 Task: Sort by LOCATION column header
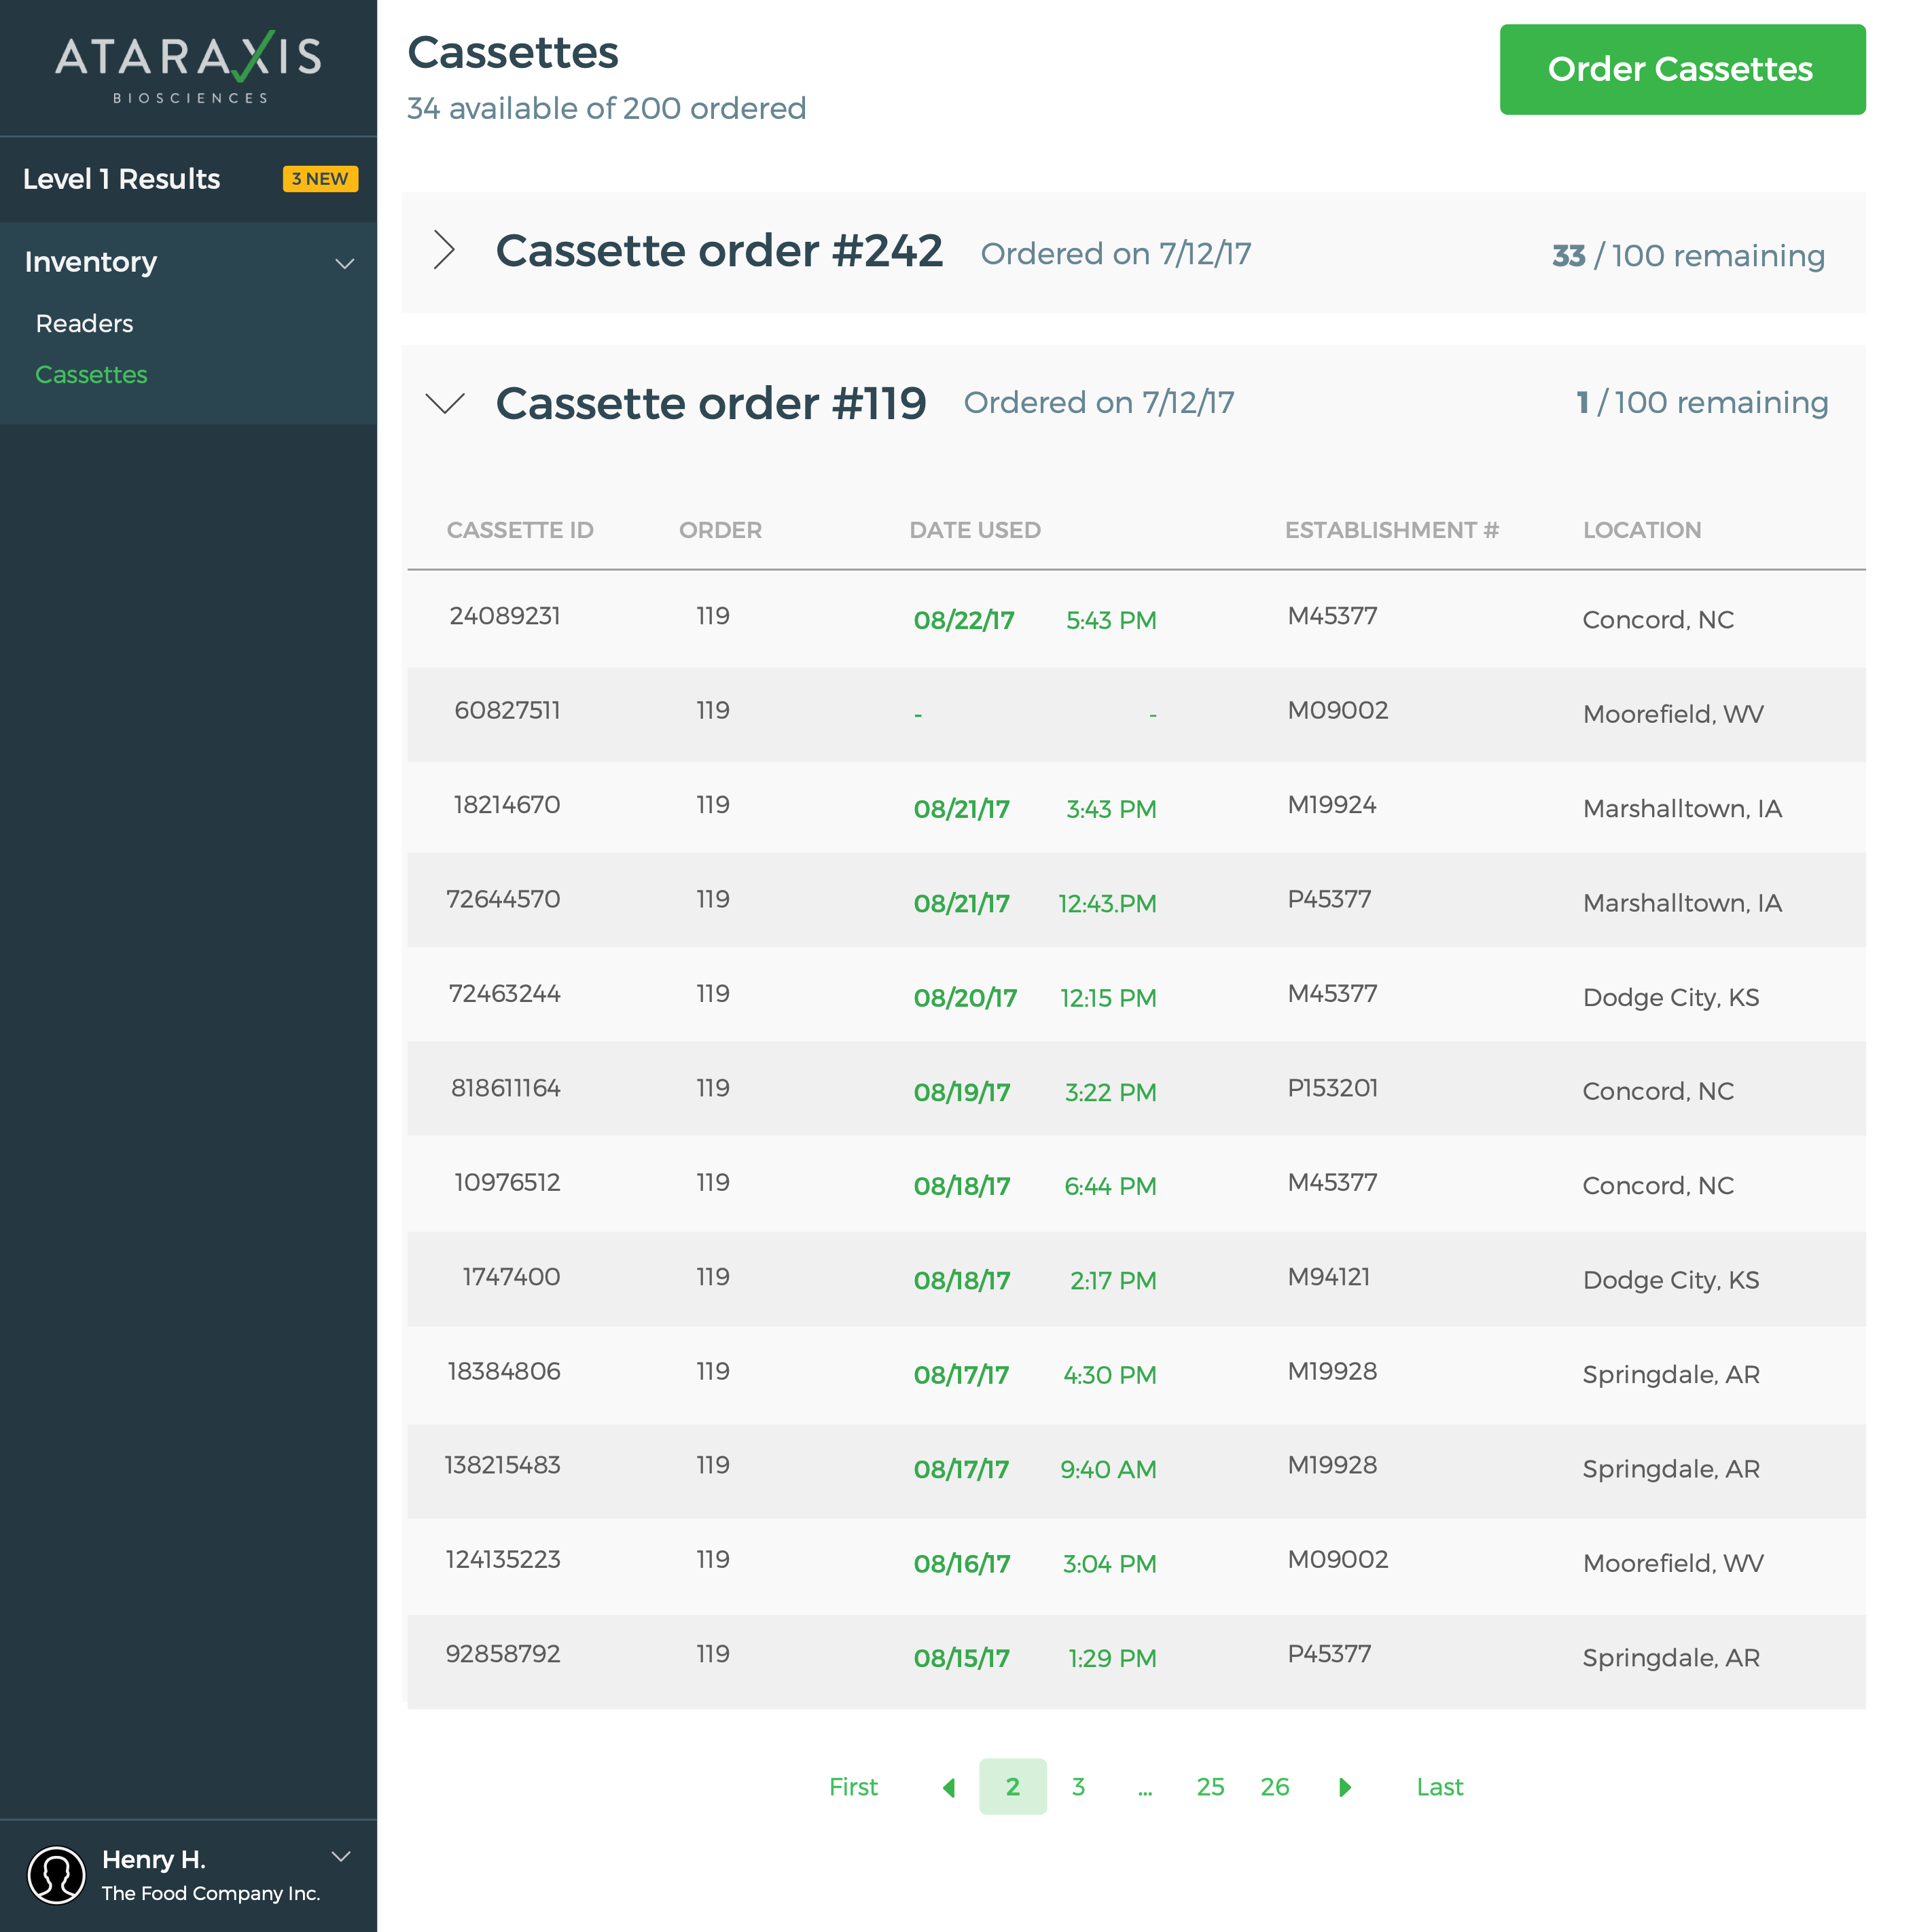[x=1641, y=530]
